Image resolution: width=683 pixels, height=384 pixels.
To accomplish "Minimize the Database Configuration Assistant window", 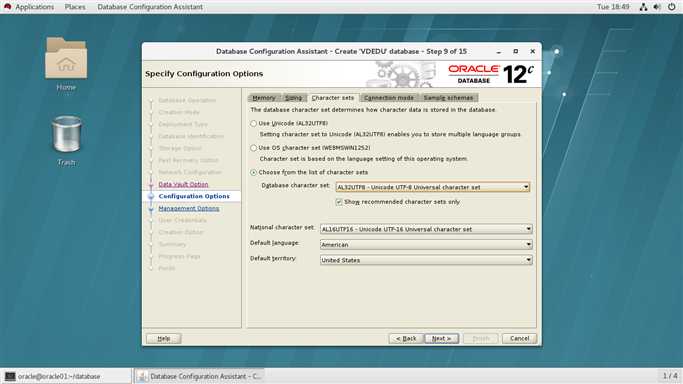I will tap(499, 52).
